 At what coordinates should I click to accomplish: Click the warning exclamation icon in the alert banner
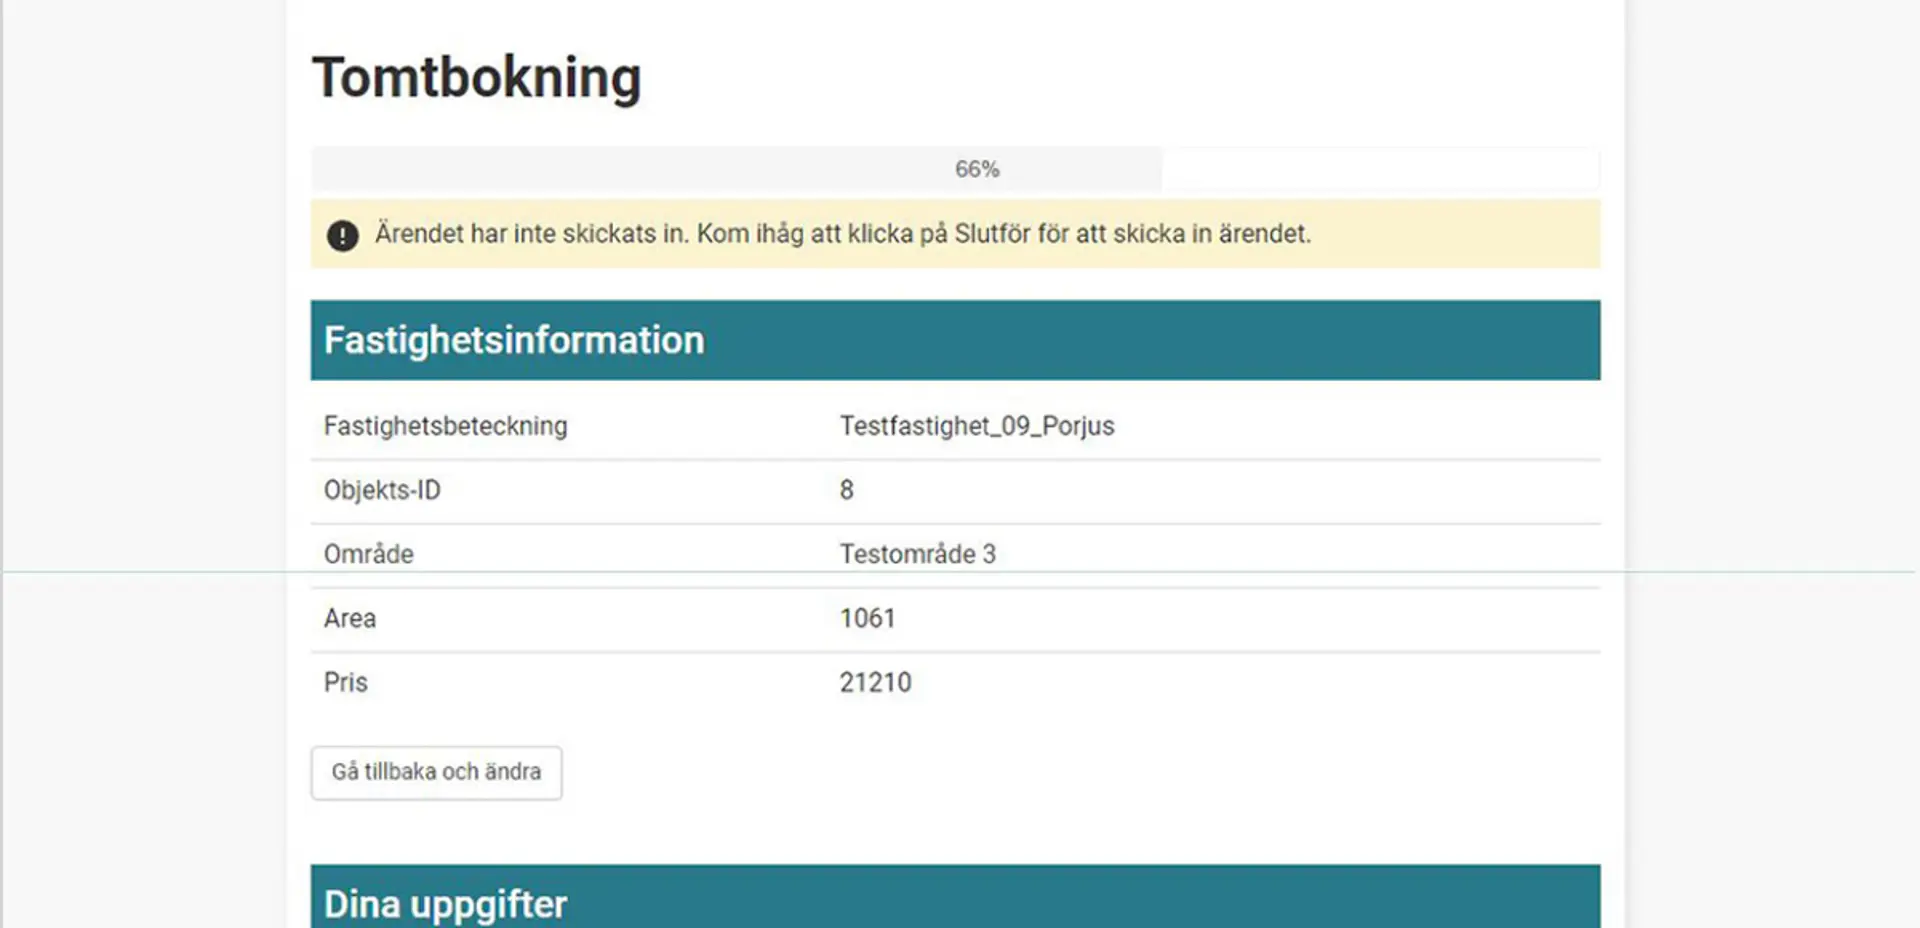click(x=342, y=234)
